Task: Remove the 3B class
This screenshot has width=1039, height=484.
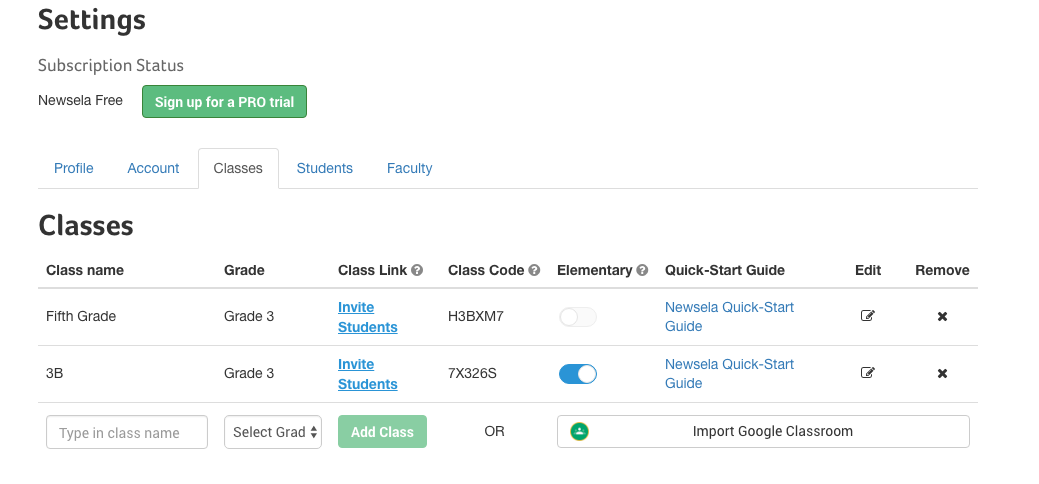Action: pyautogui.click(x=942, y=374)
